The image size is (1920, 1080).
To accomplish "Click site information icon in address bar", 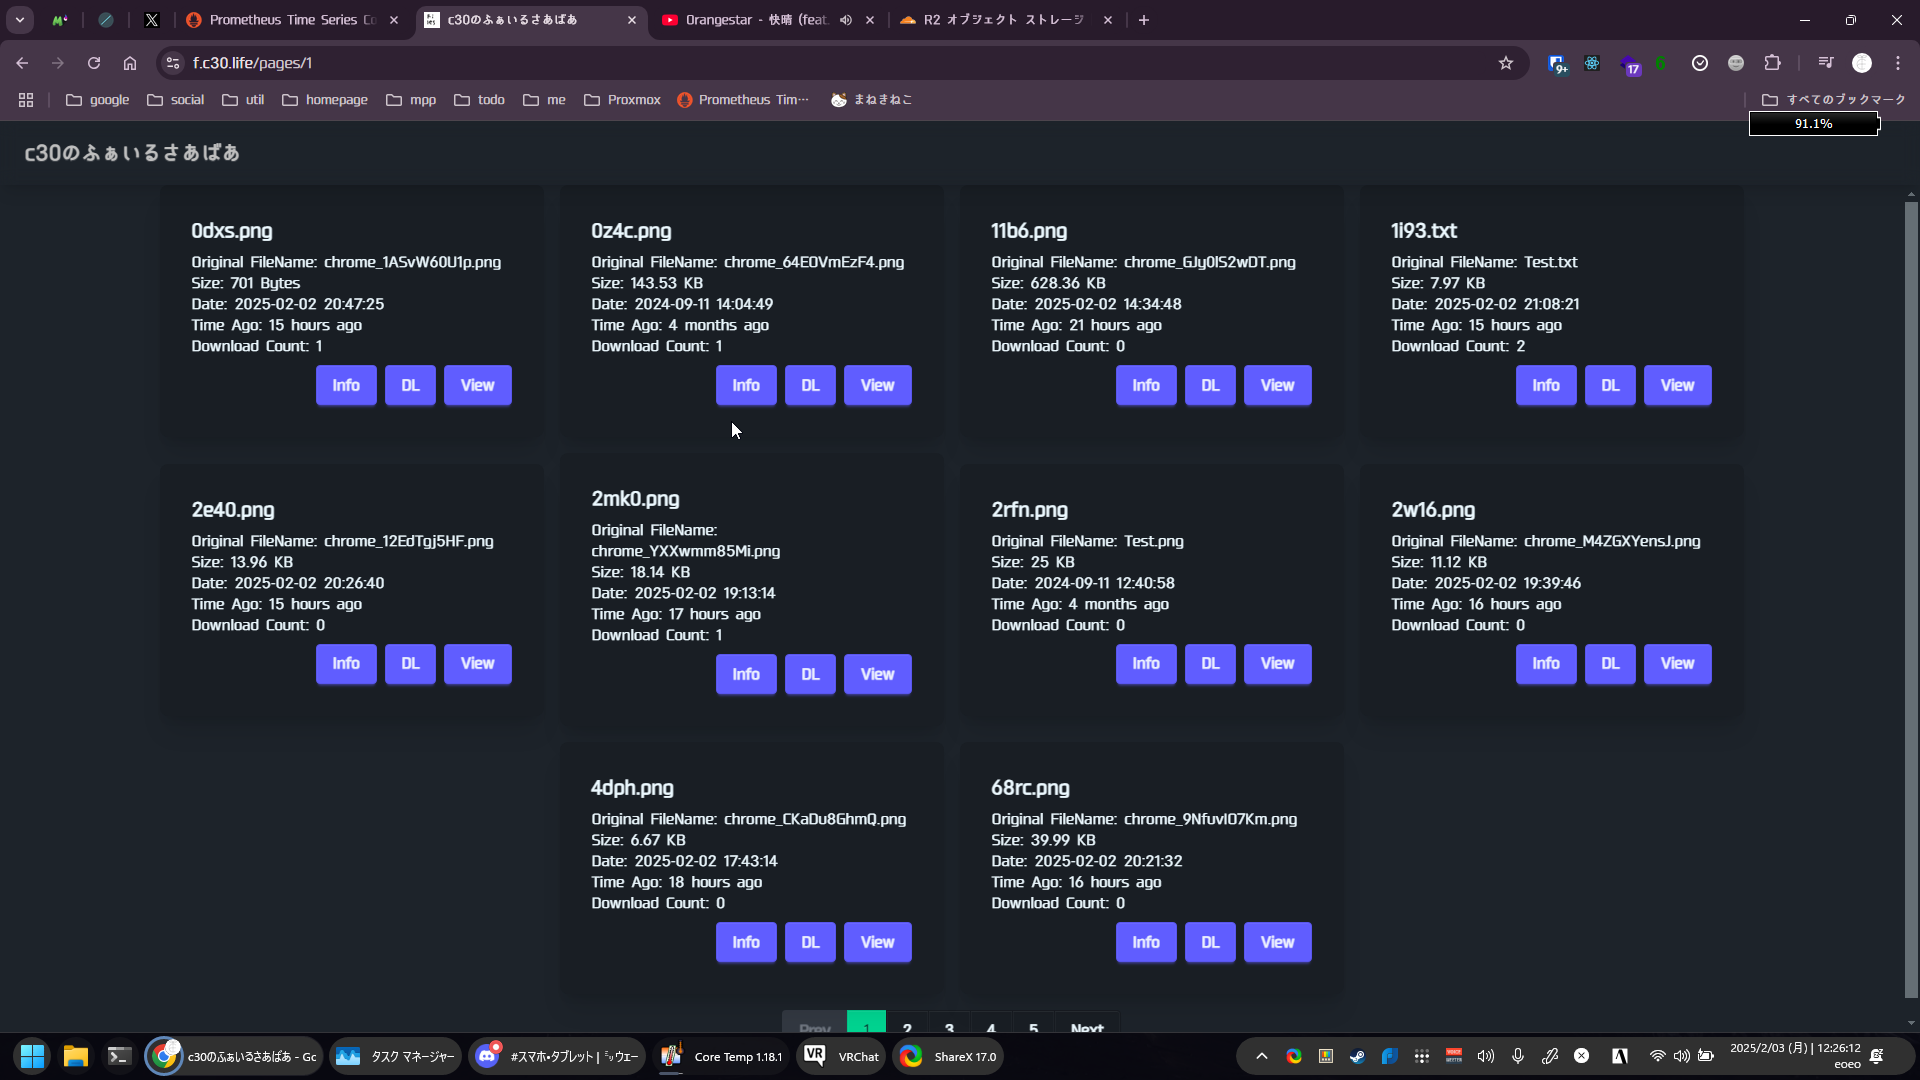I will (173, 63).
